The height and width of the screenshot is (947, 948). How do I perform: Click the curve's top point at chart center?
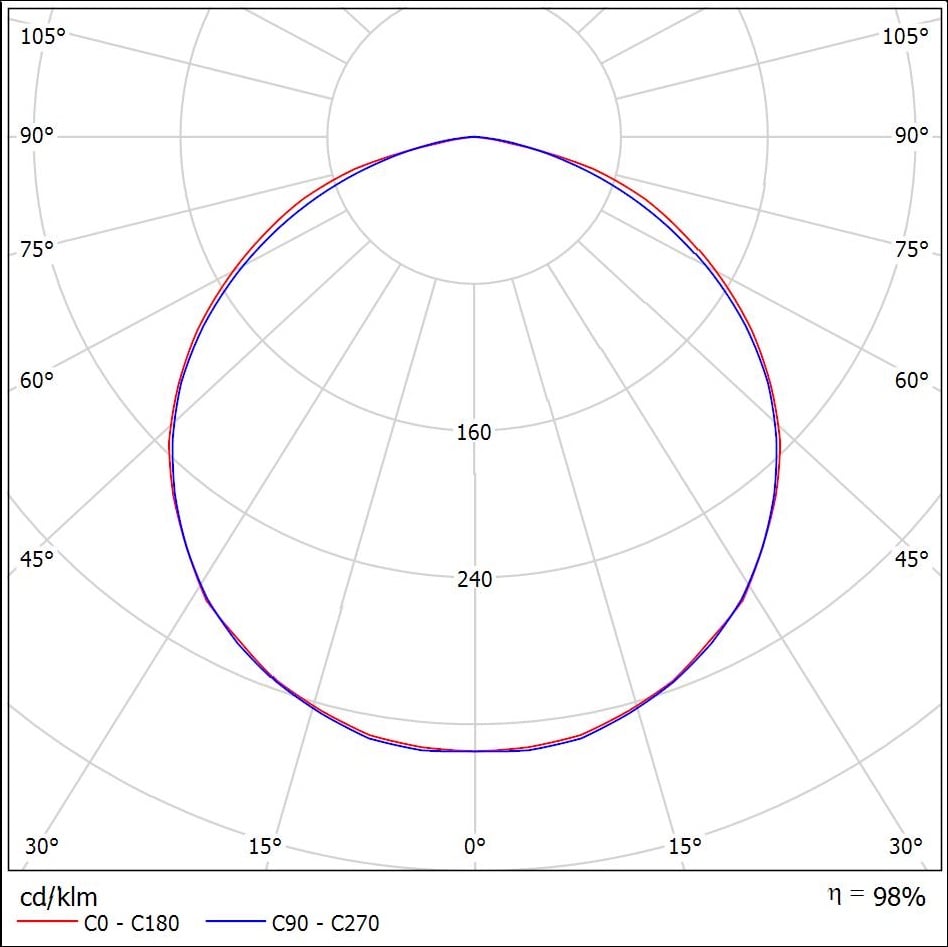(474, 137)
